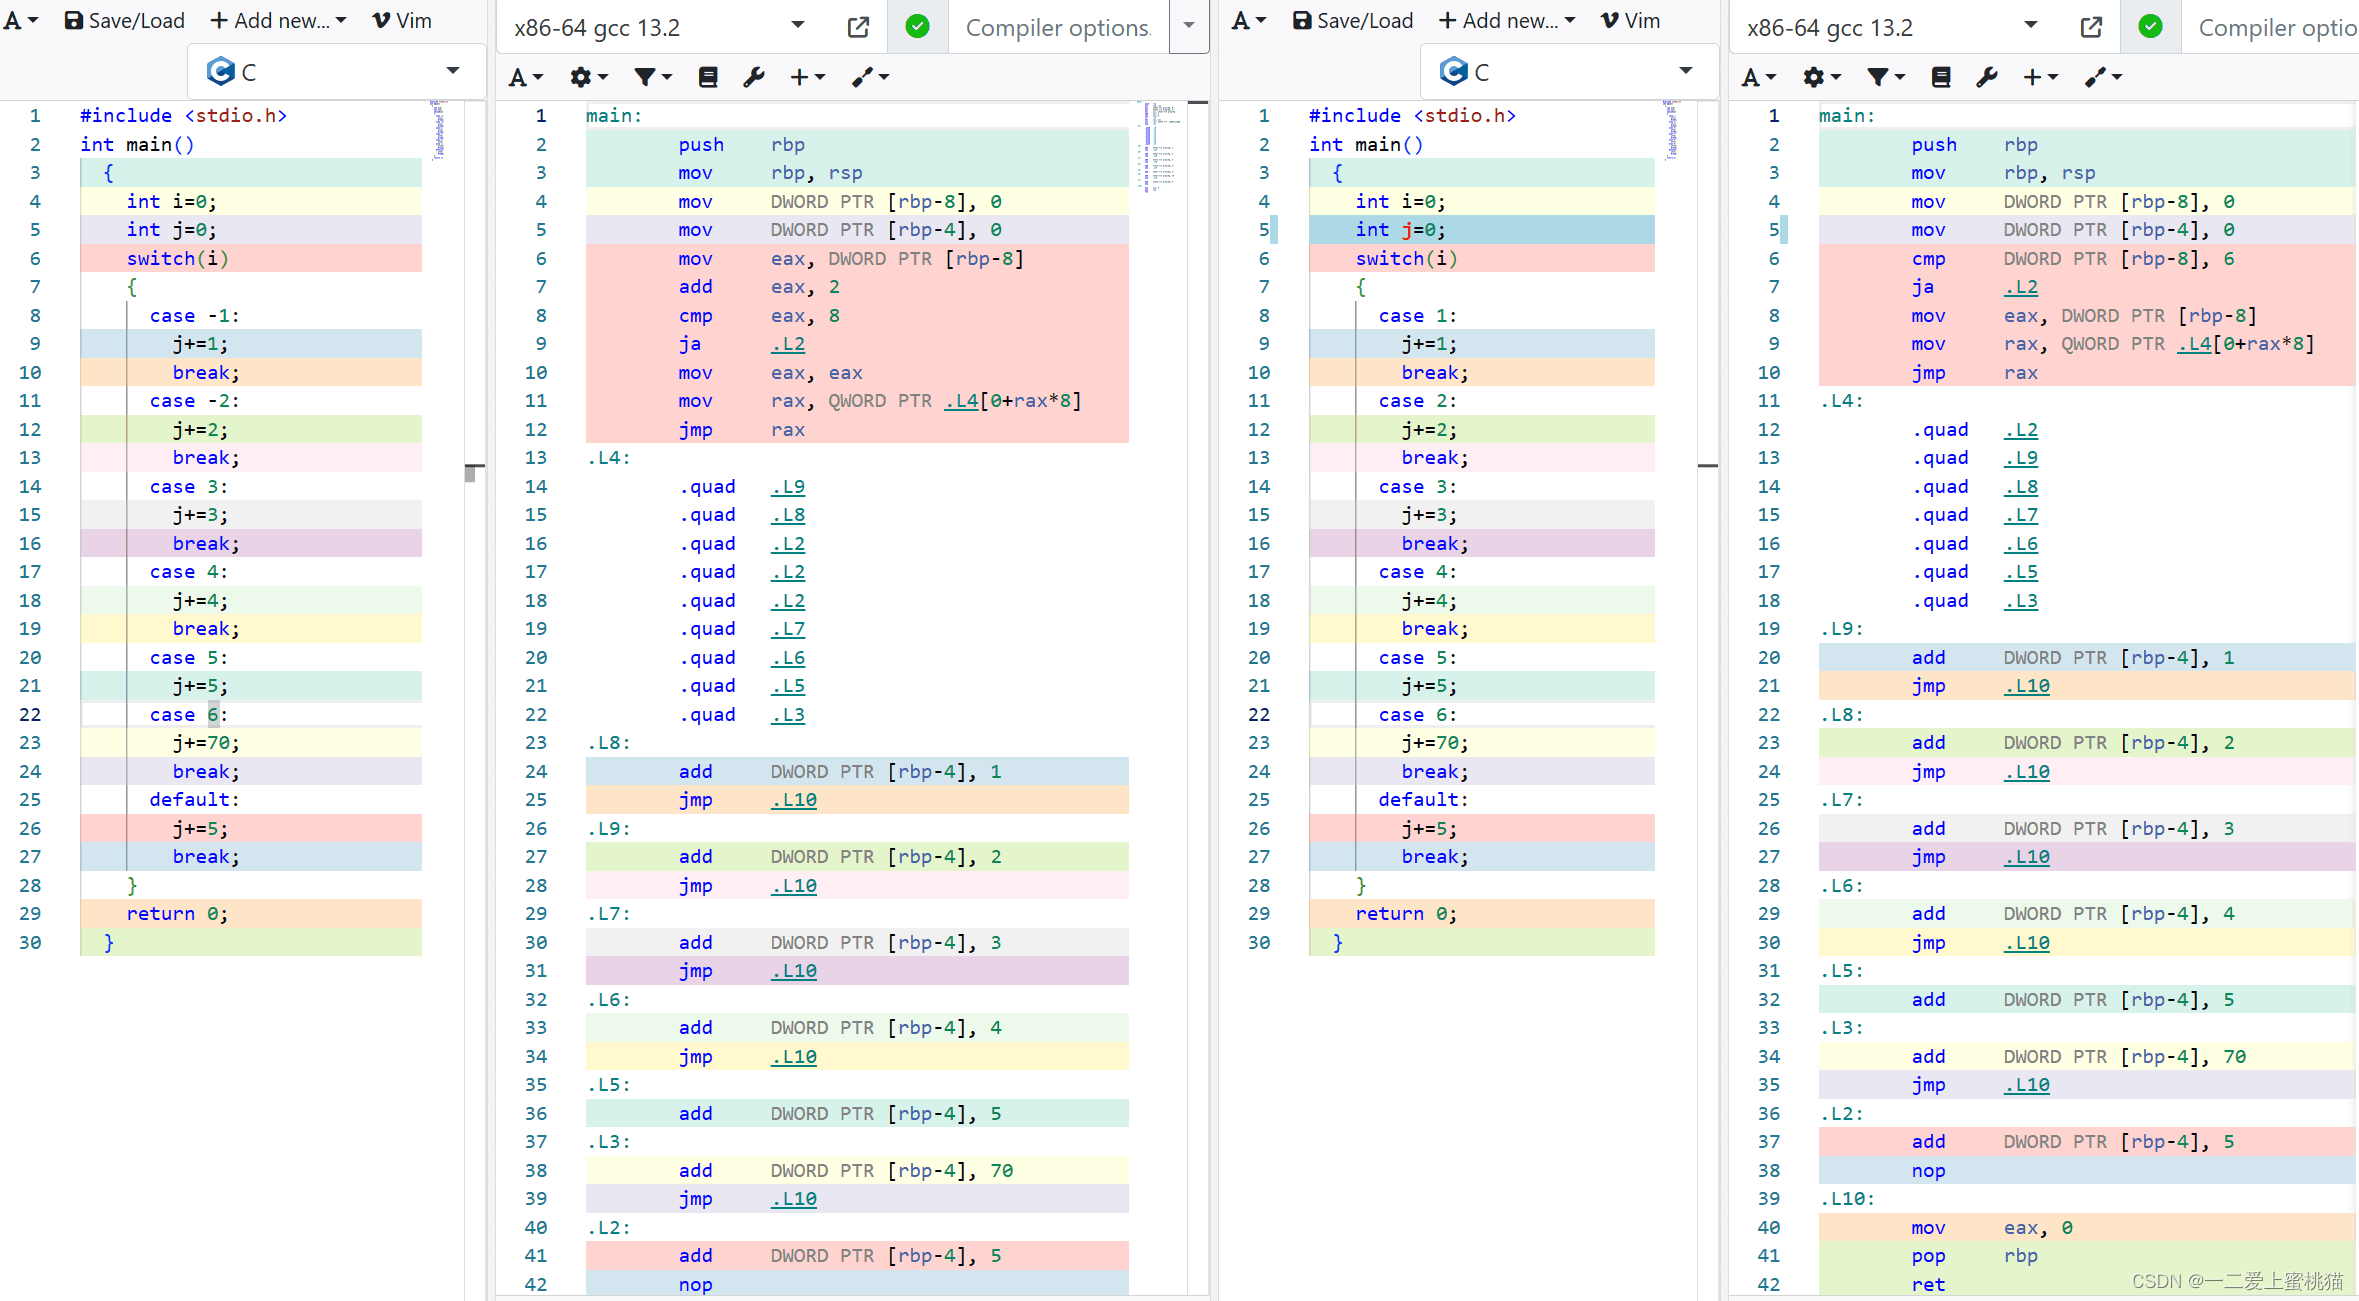This screenshot has width=2359, height=1301.
Task: Open add tool menu in right compiler
Action: point(2103,77)
